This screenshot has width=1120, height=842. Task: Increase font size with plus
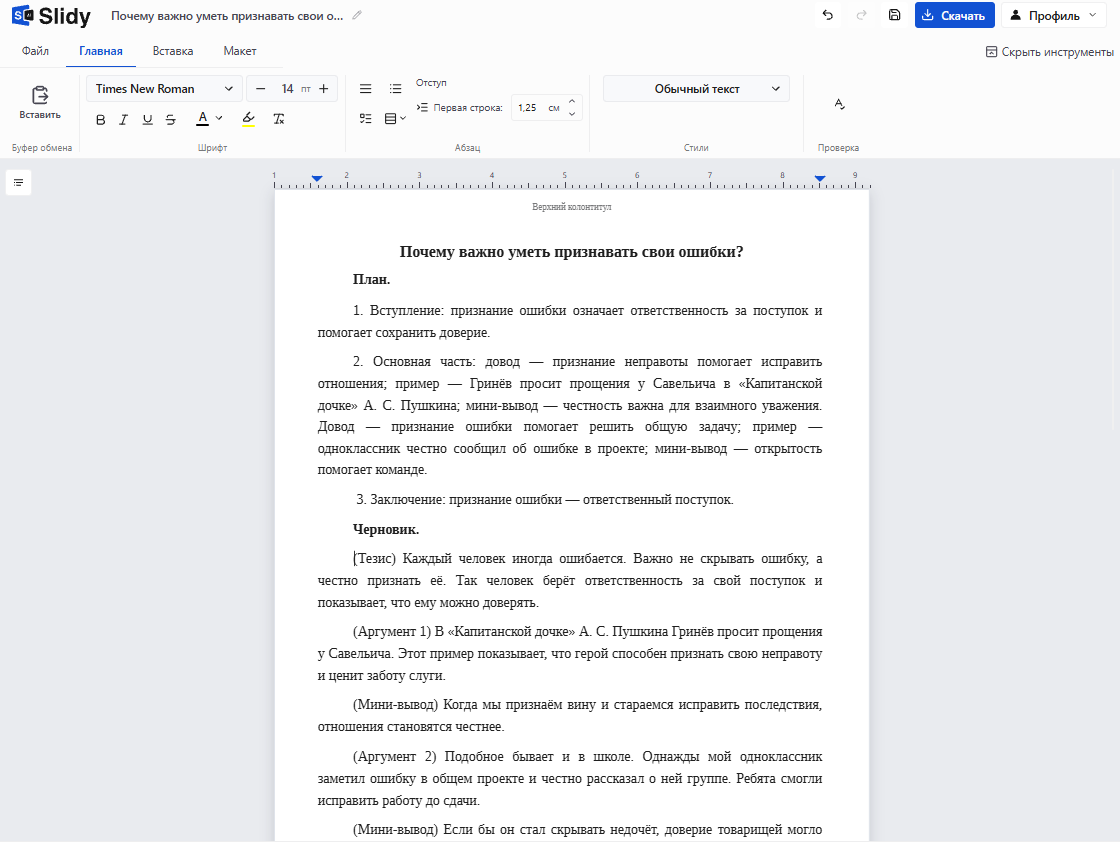click(324, 89)
